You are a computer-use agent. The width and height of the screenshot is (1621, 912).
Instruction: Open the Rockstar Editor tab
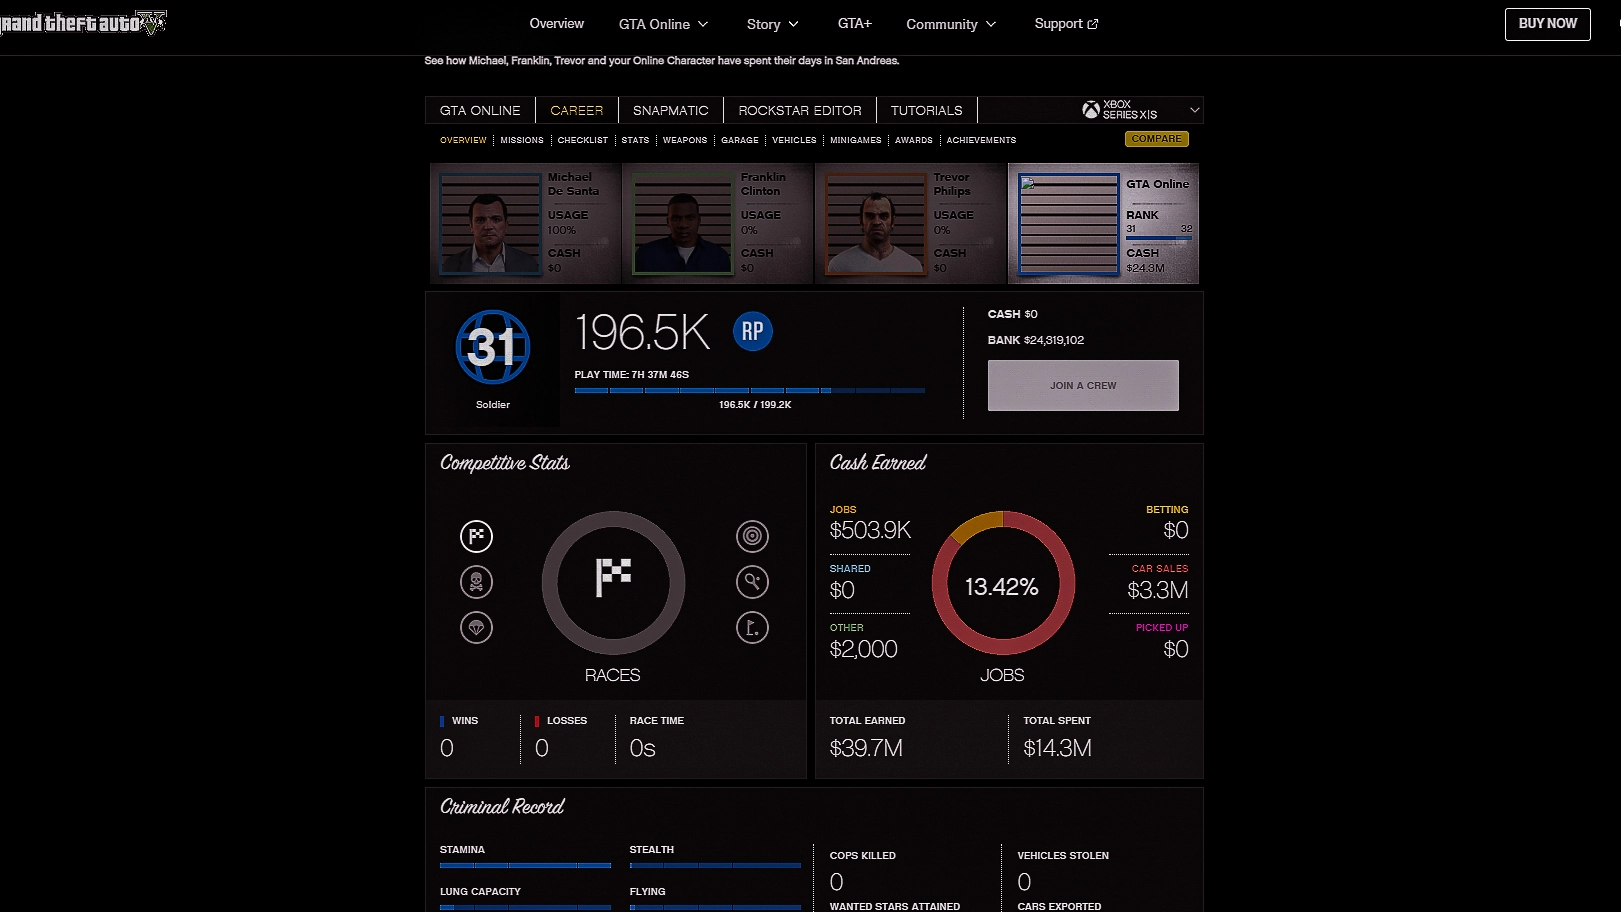pos(799,110)
